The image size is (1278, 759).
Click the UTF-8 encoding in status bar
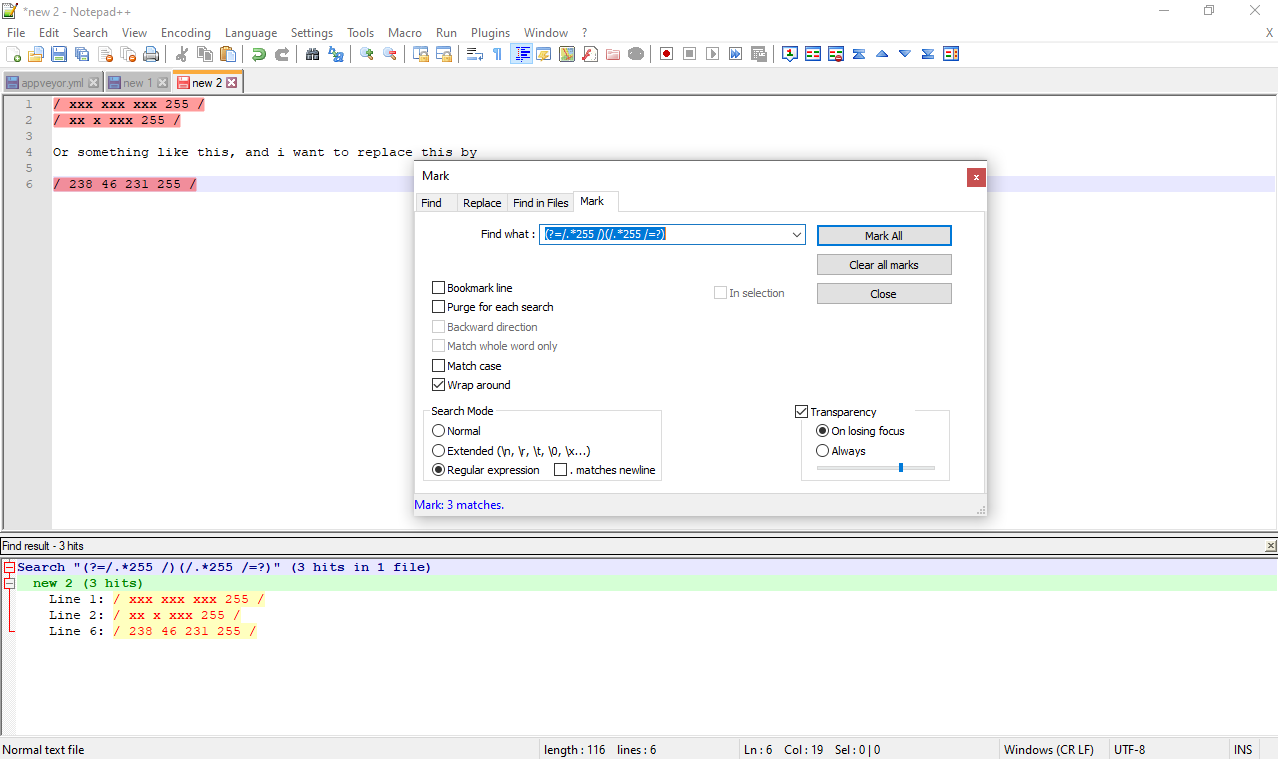(1130, 750)
